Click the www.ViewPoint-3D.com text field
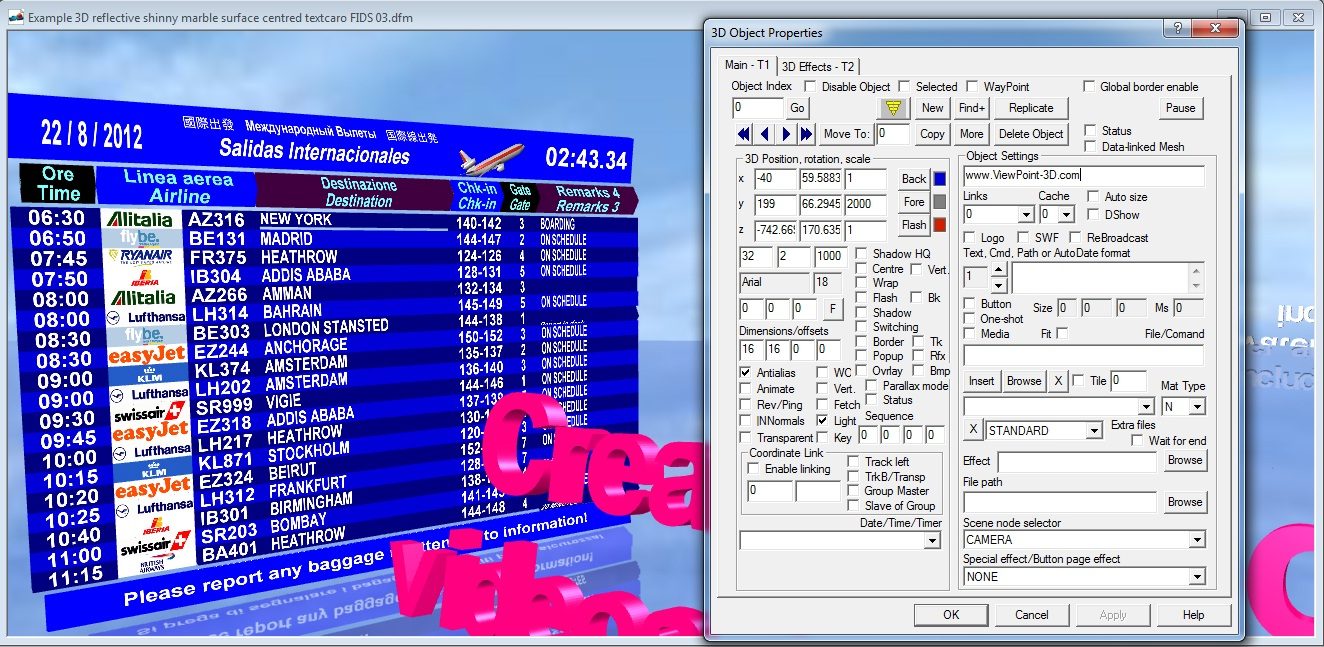Viewport: 1324px width, 647px height. pyautogui.click(x=1084, y=175)
